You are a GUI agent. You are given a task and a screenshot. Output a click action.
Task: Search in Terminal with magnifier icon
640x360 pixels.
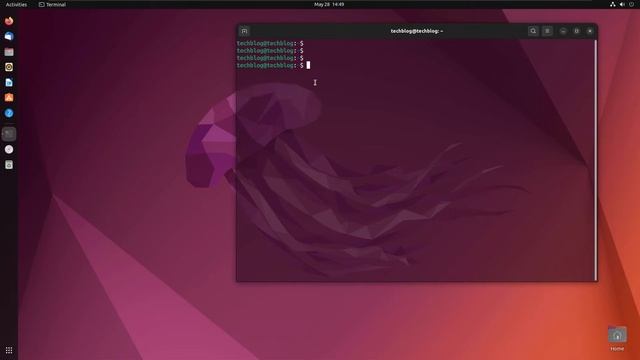click(x=533, y=31)
